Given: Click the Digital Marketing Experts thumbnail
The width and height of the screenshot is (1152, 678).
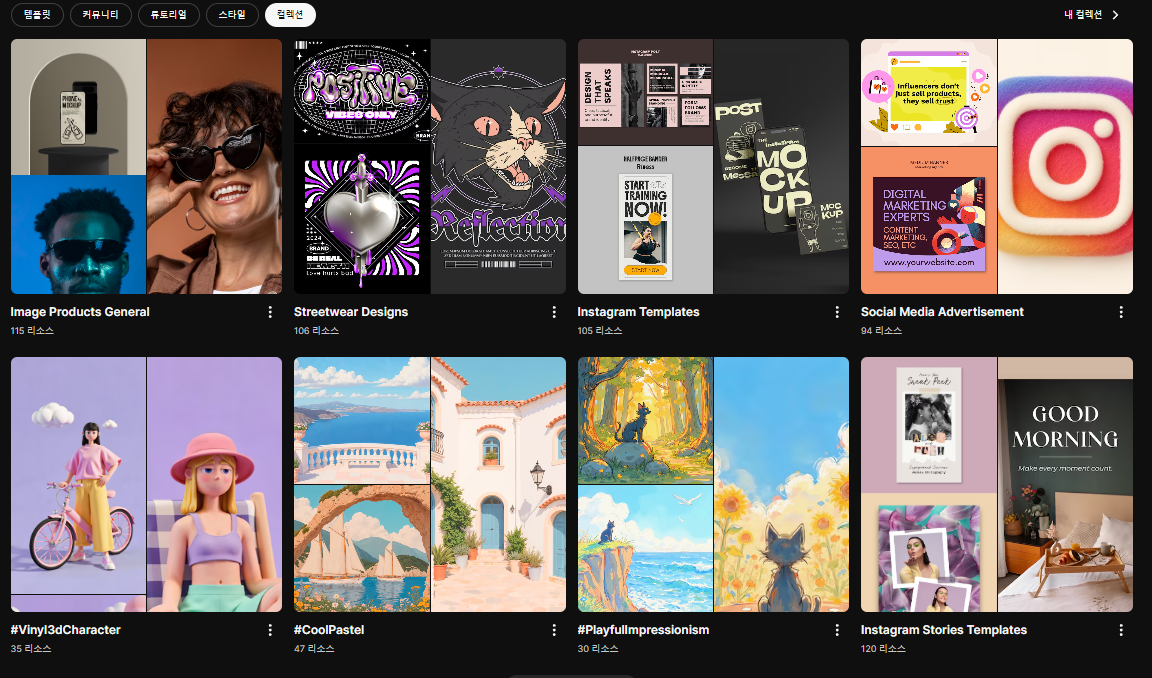Looking at the screenshot, I should click(x=929, y=221).
